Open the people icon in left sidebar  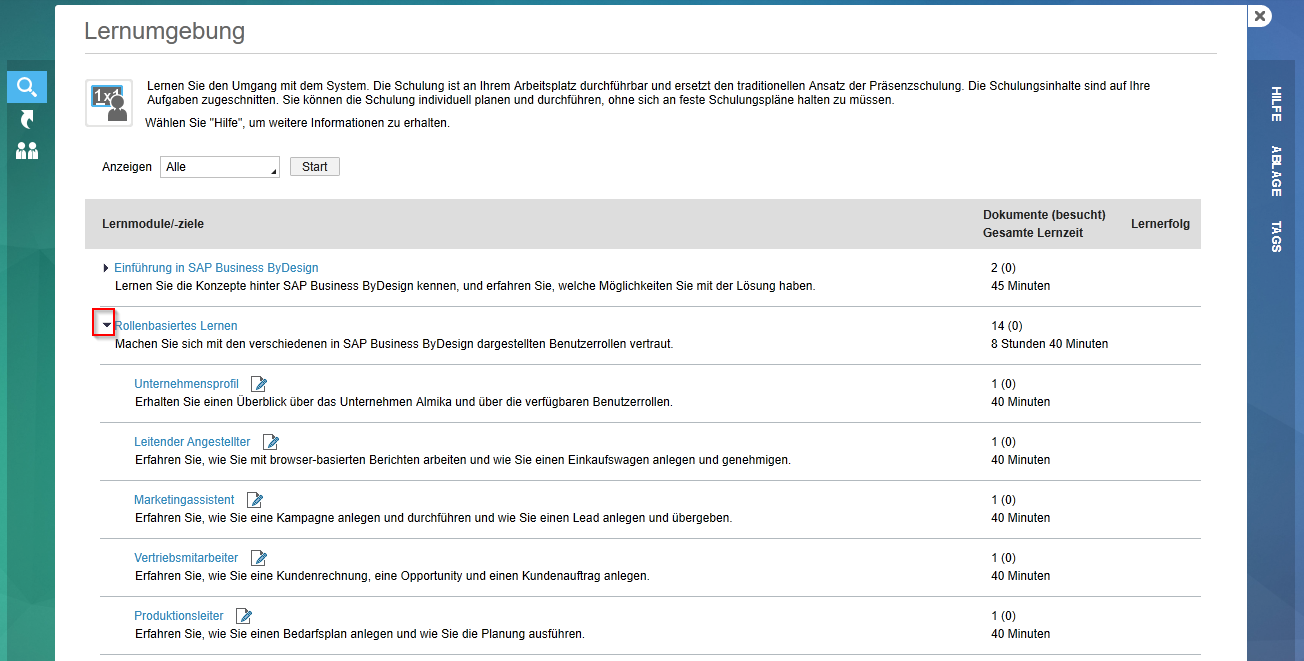point(27,152)
